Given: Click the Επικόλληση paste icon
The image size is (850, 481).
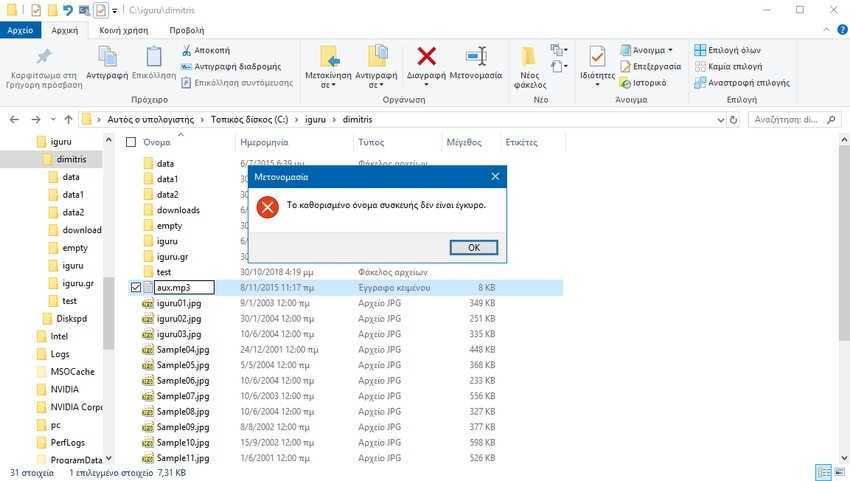Looking at the screenshot, I should 154,57.
